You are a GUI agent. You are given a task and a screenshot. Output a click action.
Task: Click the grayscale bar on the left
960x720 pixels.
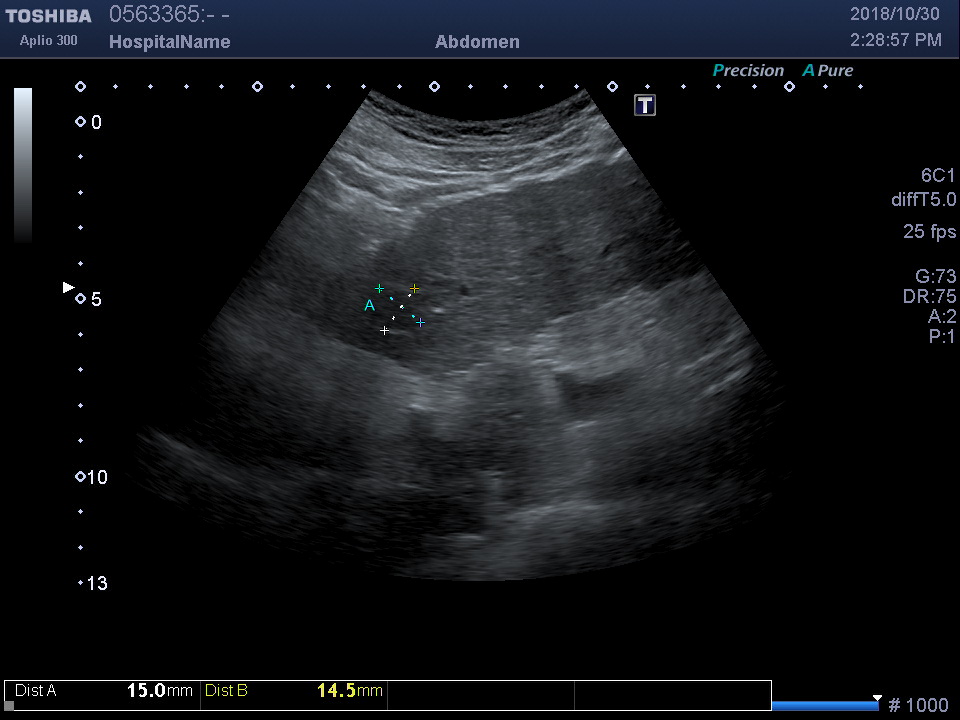23,165
